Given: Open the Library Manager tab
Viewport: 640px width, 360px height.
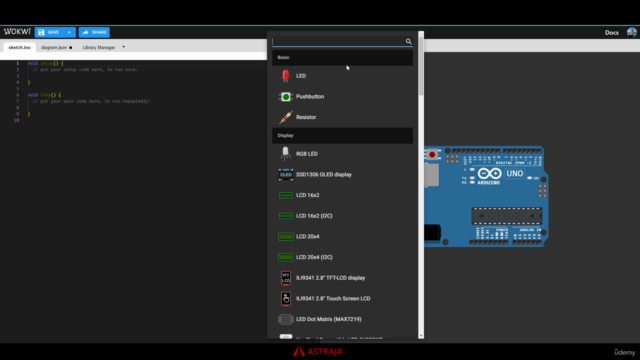Looking at the screenshot, I should pyautogui.click(x=99, y=47).
